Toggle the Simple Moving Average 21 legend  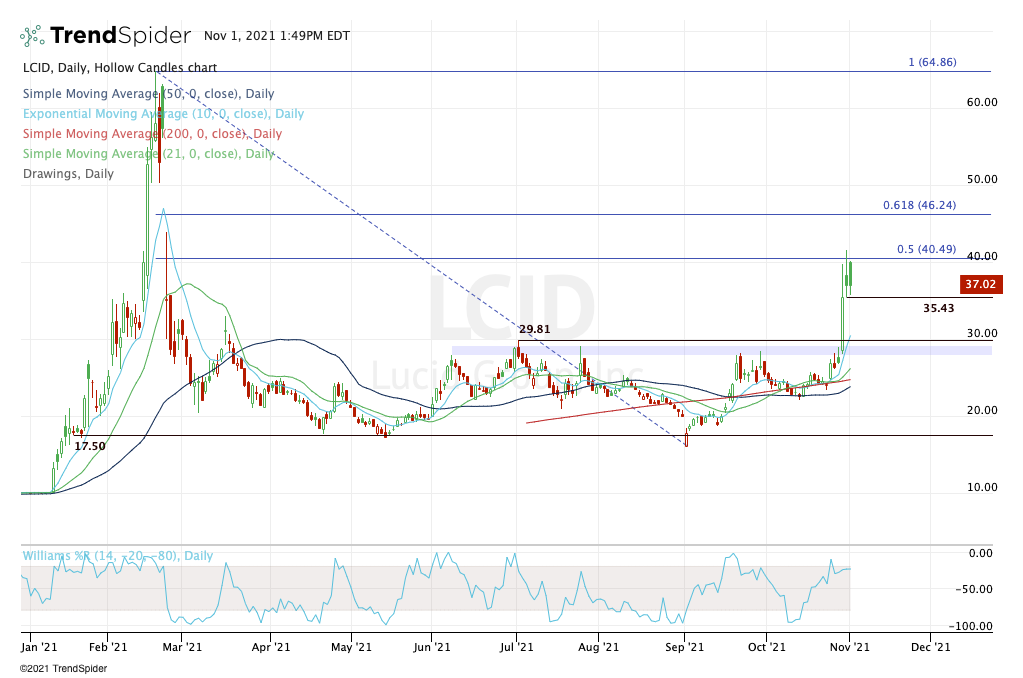coord(147,154)
